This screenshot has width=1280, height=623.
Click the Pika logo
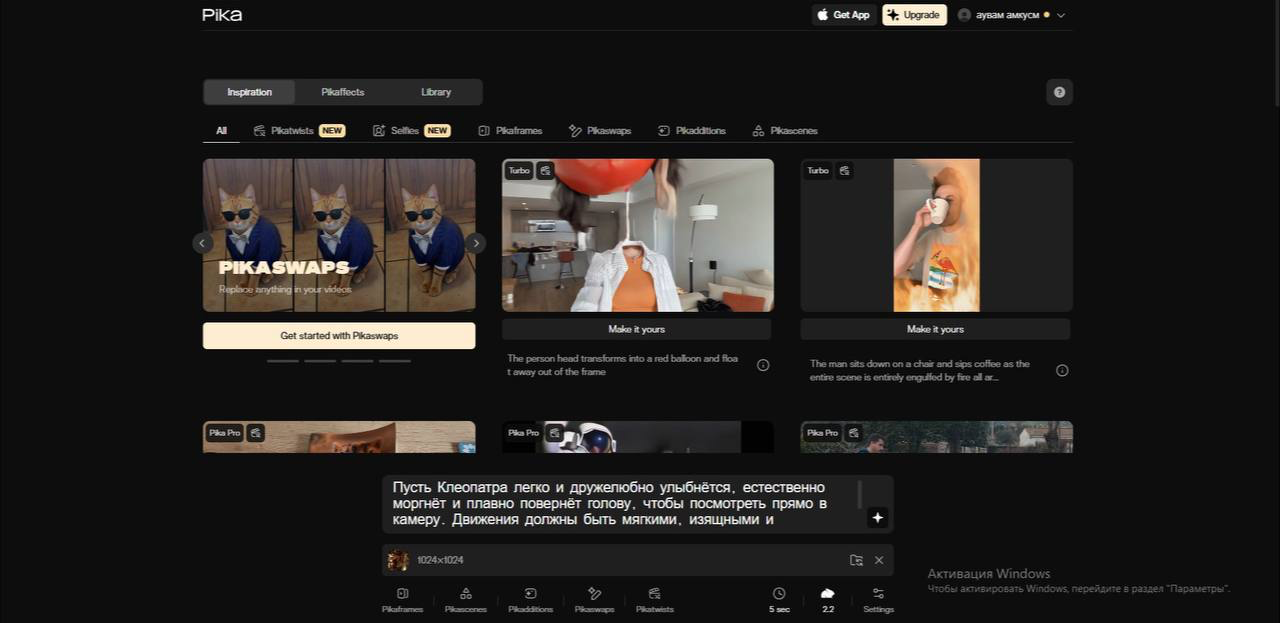[x=222, y=15]
